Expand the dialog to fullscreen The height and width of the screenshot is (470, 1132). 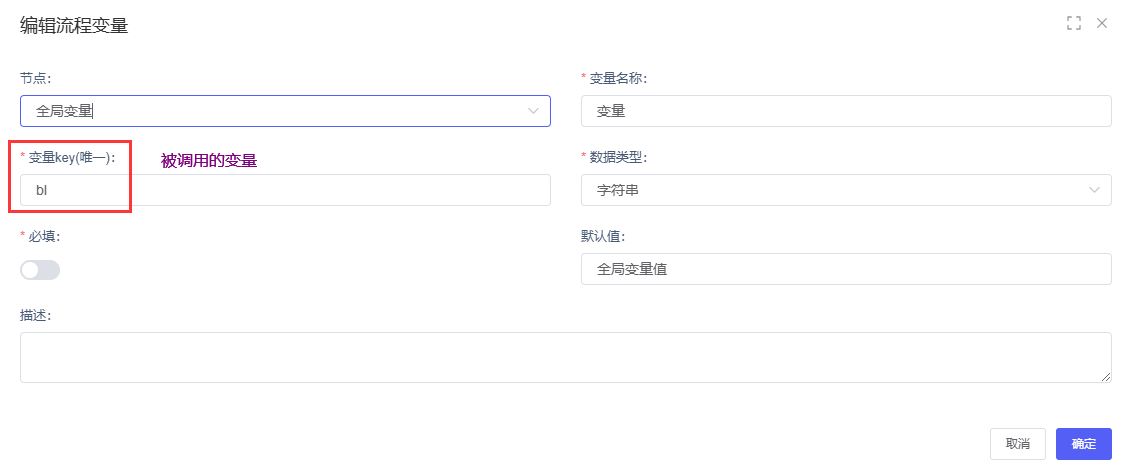(x=1074, y=23)
